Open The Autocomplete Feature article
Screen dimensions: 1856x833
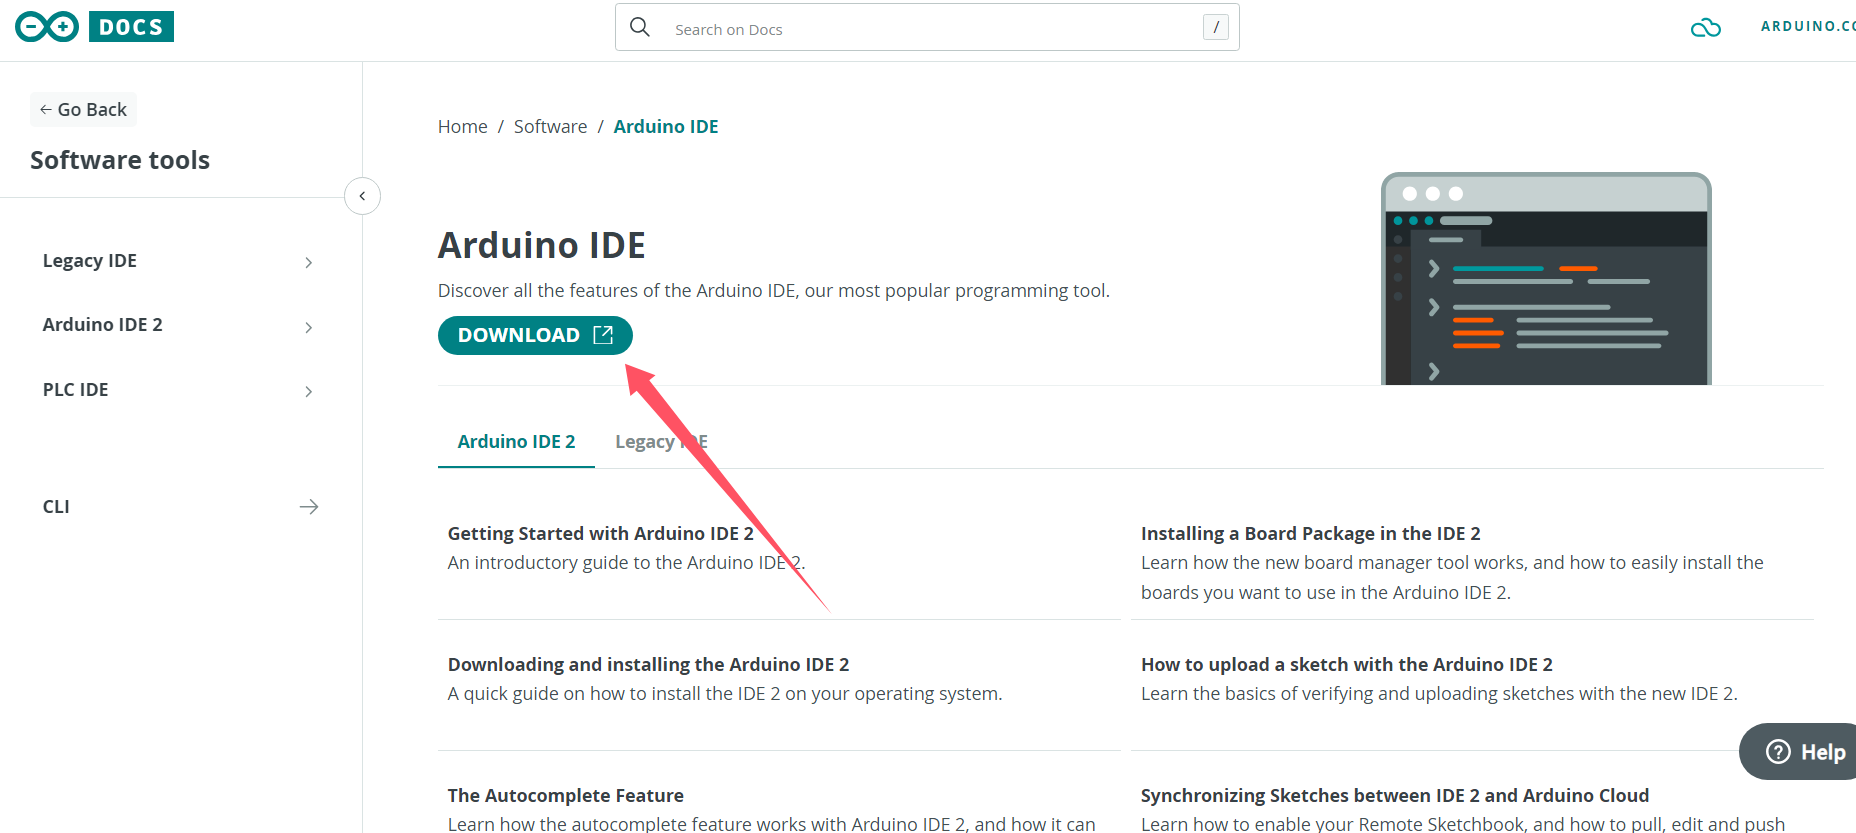tap(566, 796)
